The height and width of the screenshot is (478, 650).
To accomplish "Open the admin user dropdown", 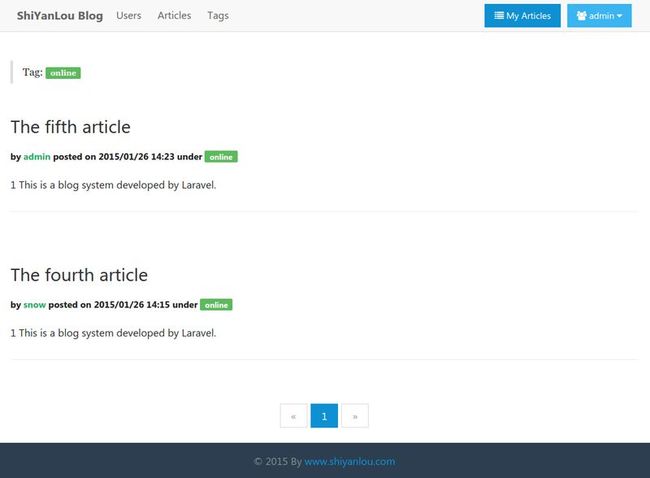I will click(x=599, y=16).
